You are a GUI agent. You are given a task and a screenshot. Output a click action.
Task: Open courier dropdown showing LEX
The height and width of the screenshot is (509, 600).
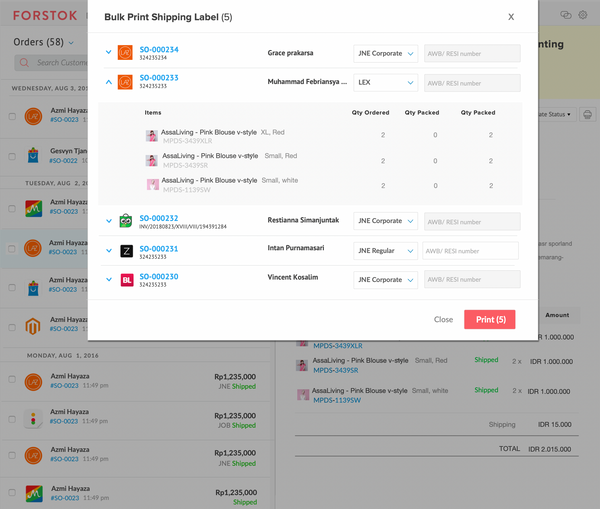[x=385, y=83]
